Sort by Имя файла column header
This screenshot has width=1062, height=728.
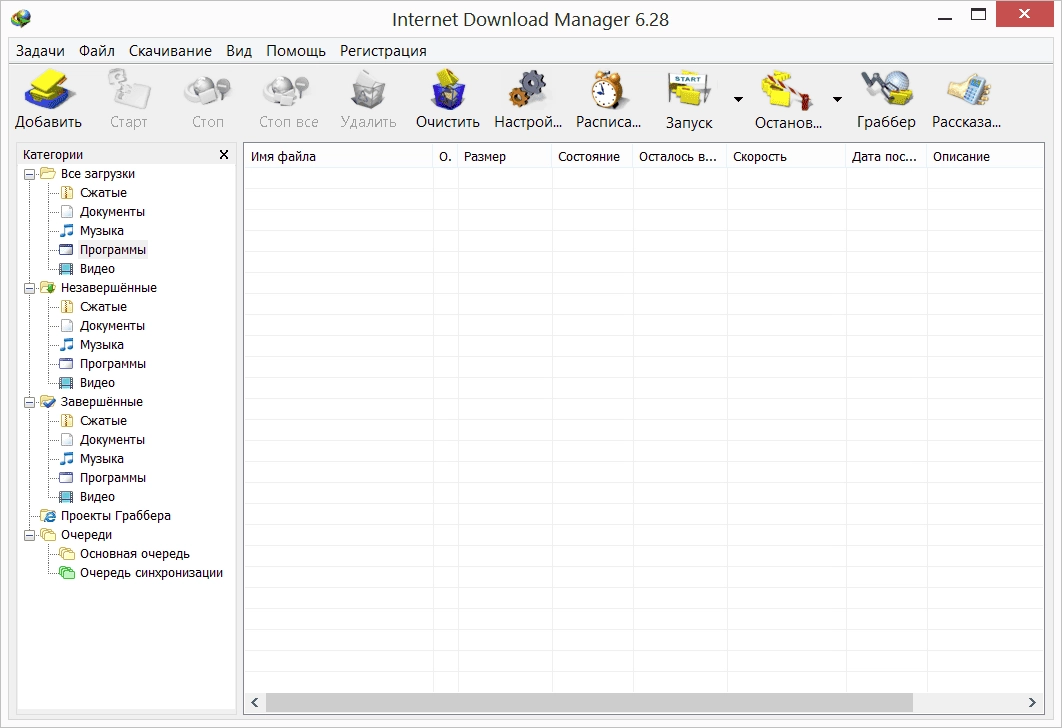click(339, 156)
